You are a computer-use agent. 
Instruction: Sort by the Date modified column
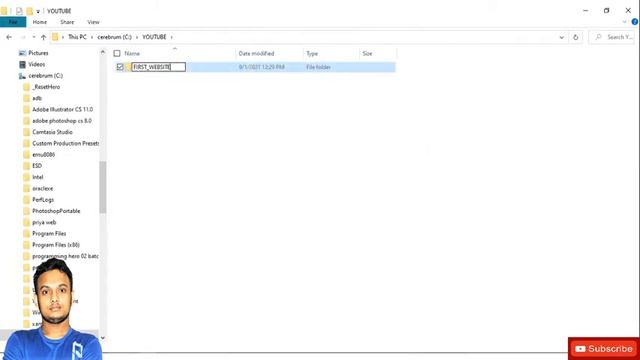click(x=256, y=53)
